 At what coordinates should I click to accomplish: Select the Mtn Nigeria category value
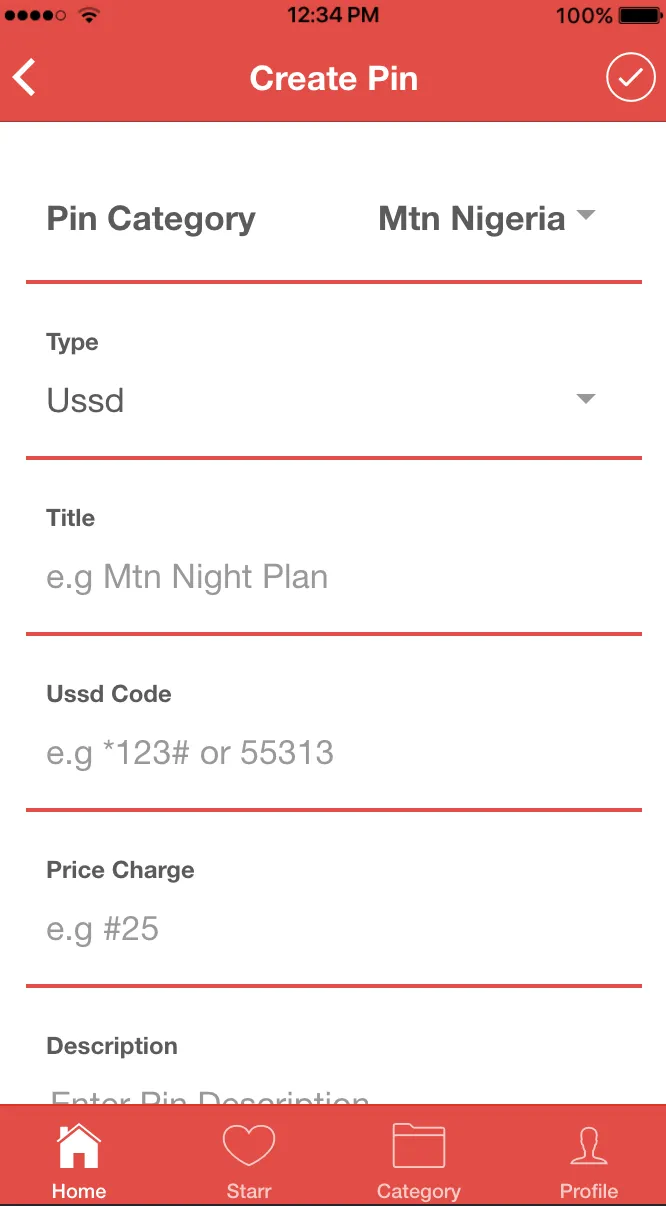pos(472,218)
